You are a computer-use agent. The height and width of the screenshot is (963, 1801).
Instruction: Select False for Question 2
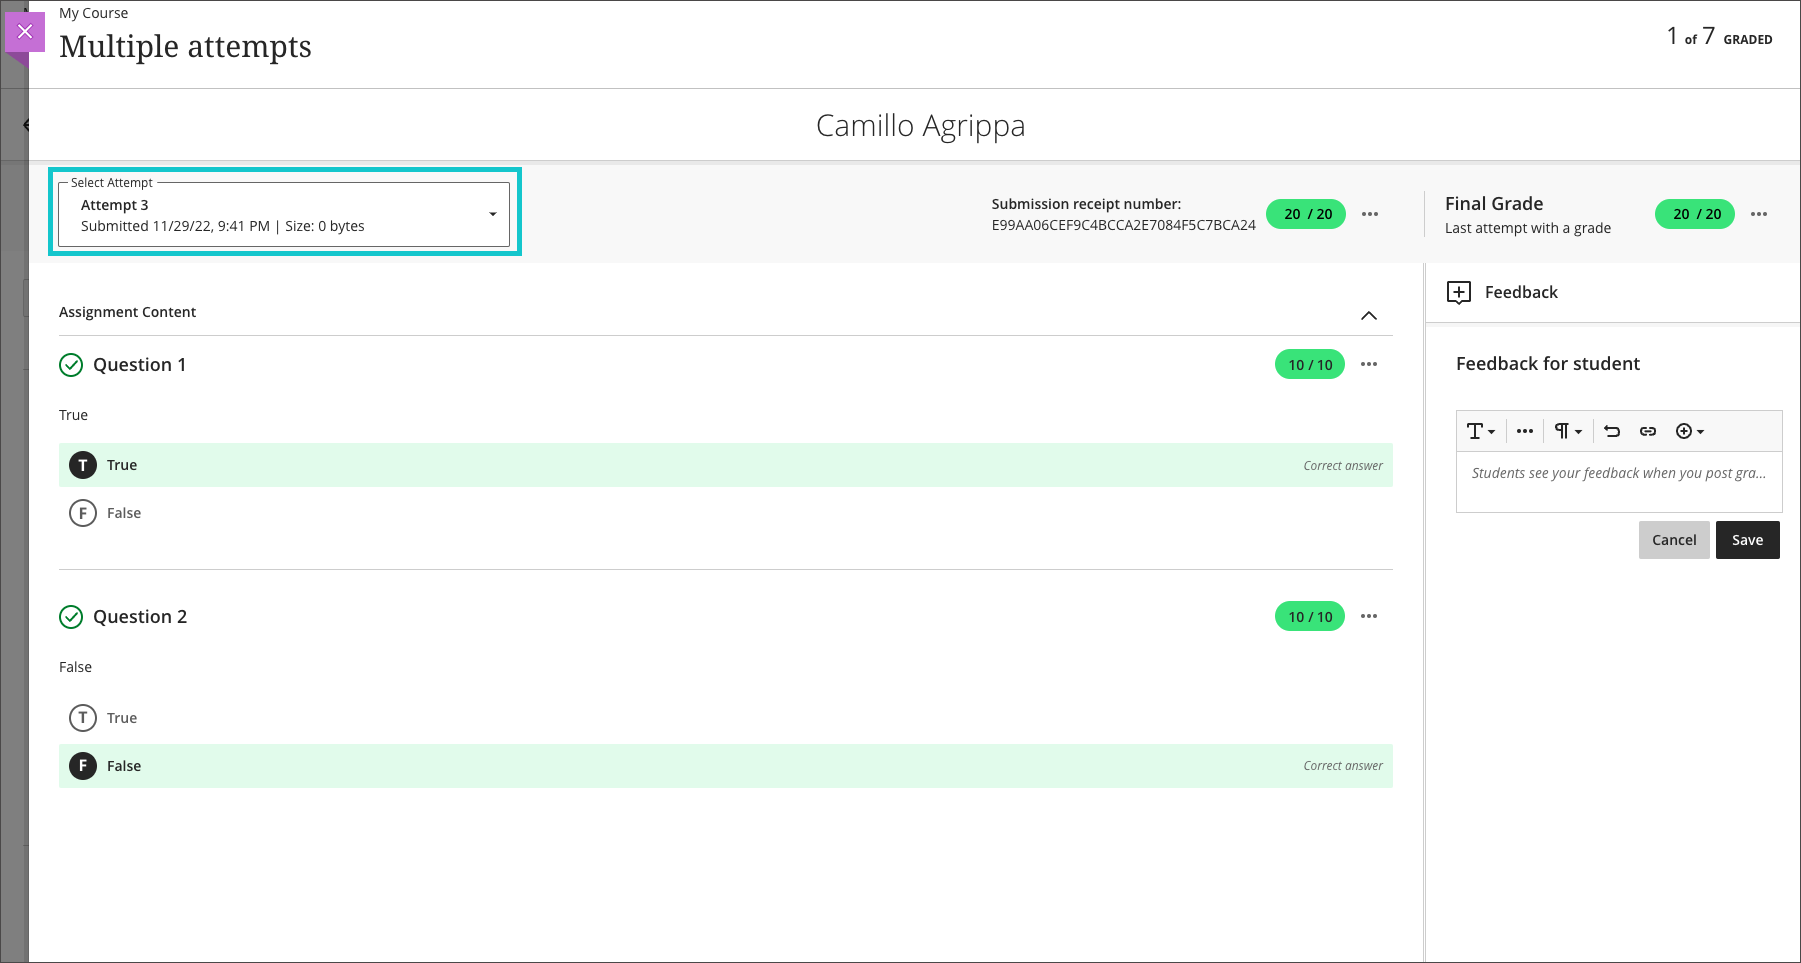tap(83, 766)
